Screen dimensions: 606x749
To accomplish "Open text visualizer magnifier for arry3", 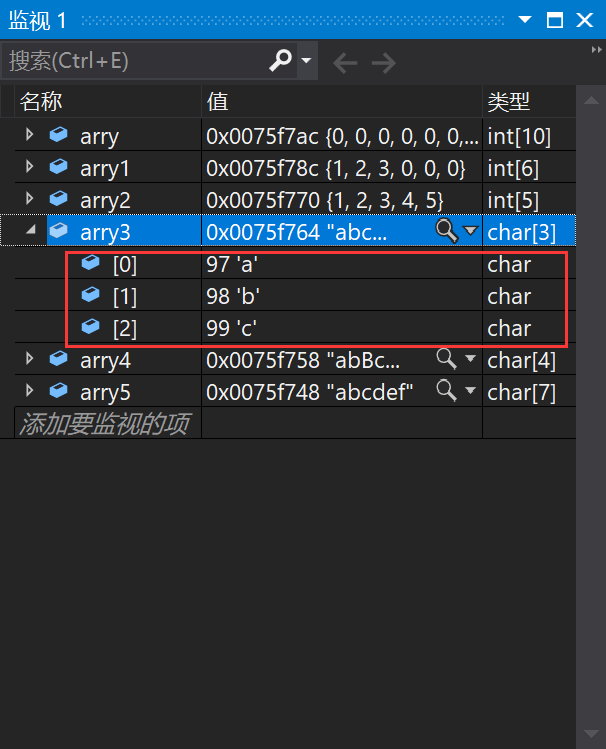I will pos(447,231).
